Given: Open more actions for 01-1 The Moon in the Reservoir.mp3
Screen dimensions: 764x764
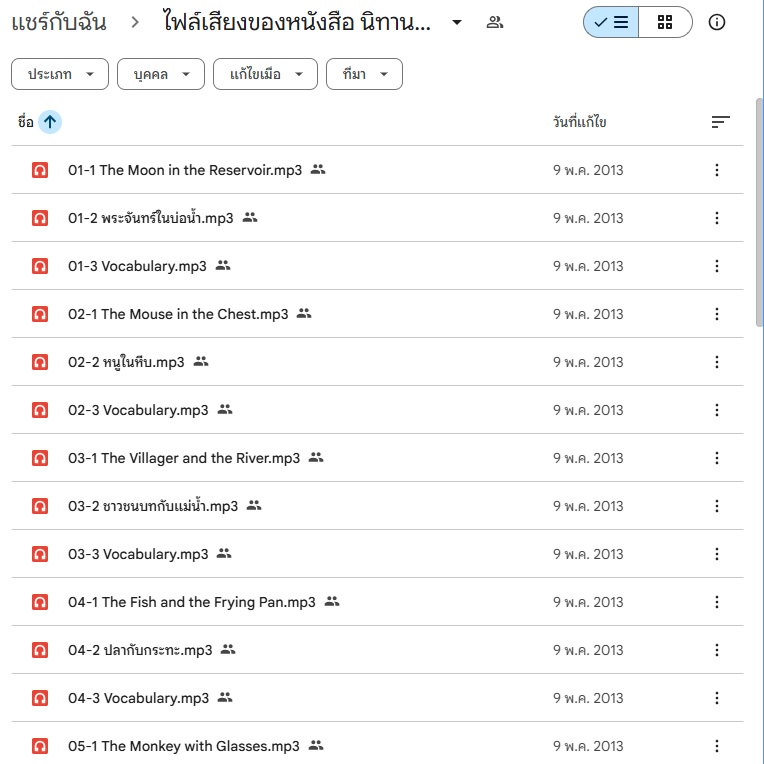Looking at the screenshot, I should [716, 170].
